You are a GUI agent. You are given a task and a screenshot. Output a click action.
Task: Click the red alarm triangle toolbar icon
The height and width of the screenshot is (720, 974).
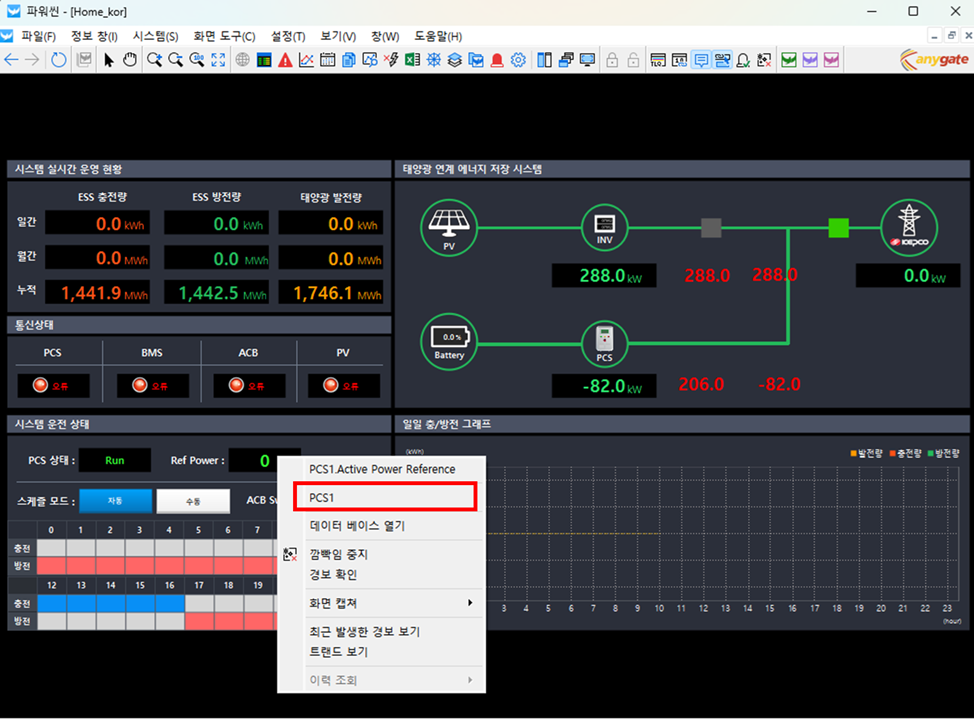point(285,60)
